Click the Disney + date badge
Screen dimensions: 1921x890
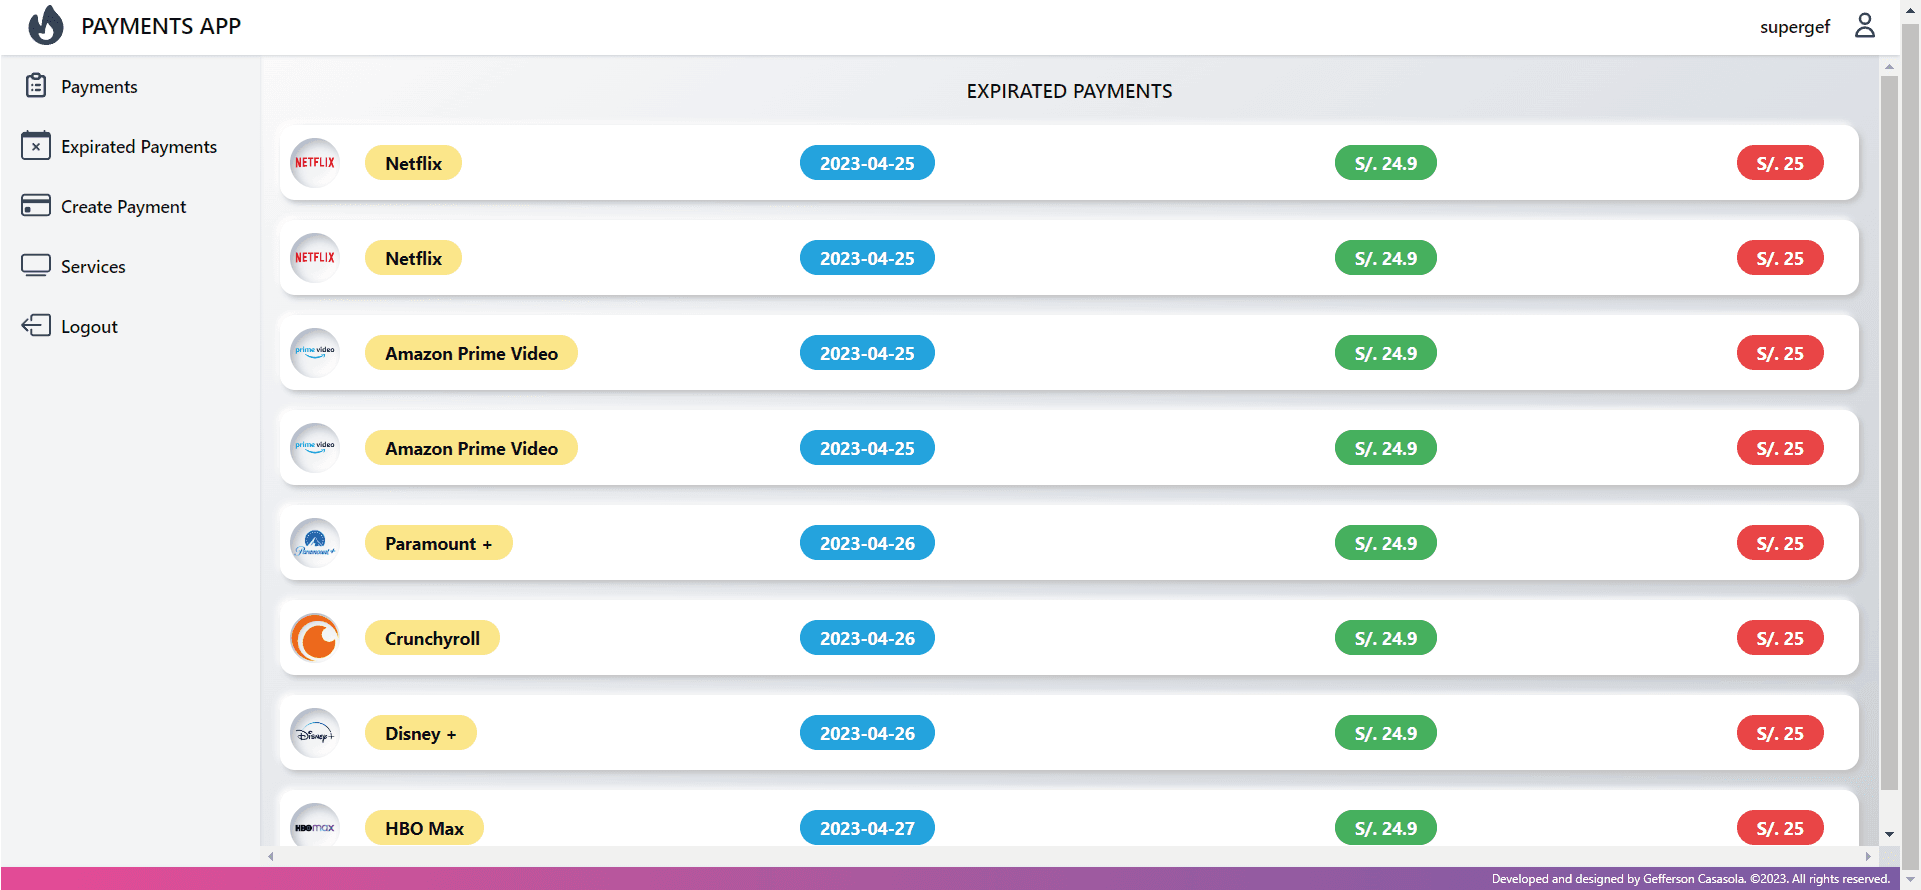pyautogui.click(x=867, y=733)
